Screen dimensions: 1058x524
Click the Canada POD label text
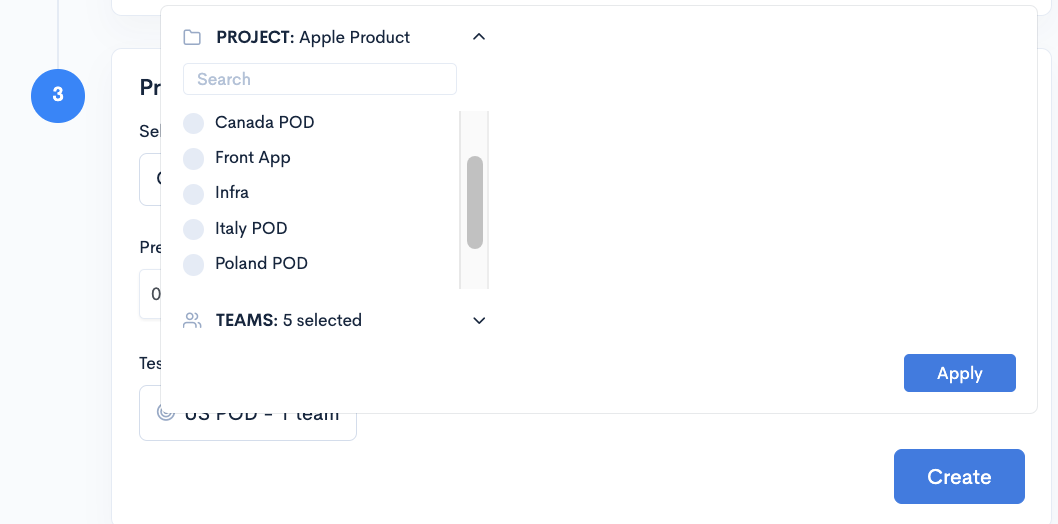[x=264, y=123]
